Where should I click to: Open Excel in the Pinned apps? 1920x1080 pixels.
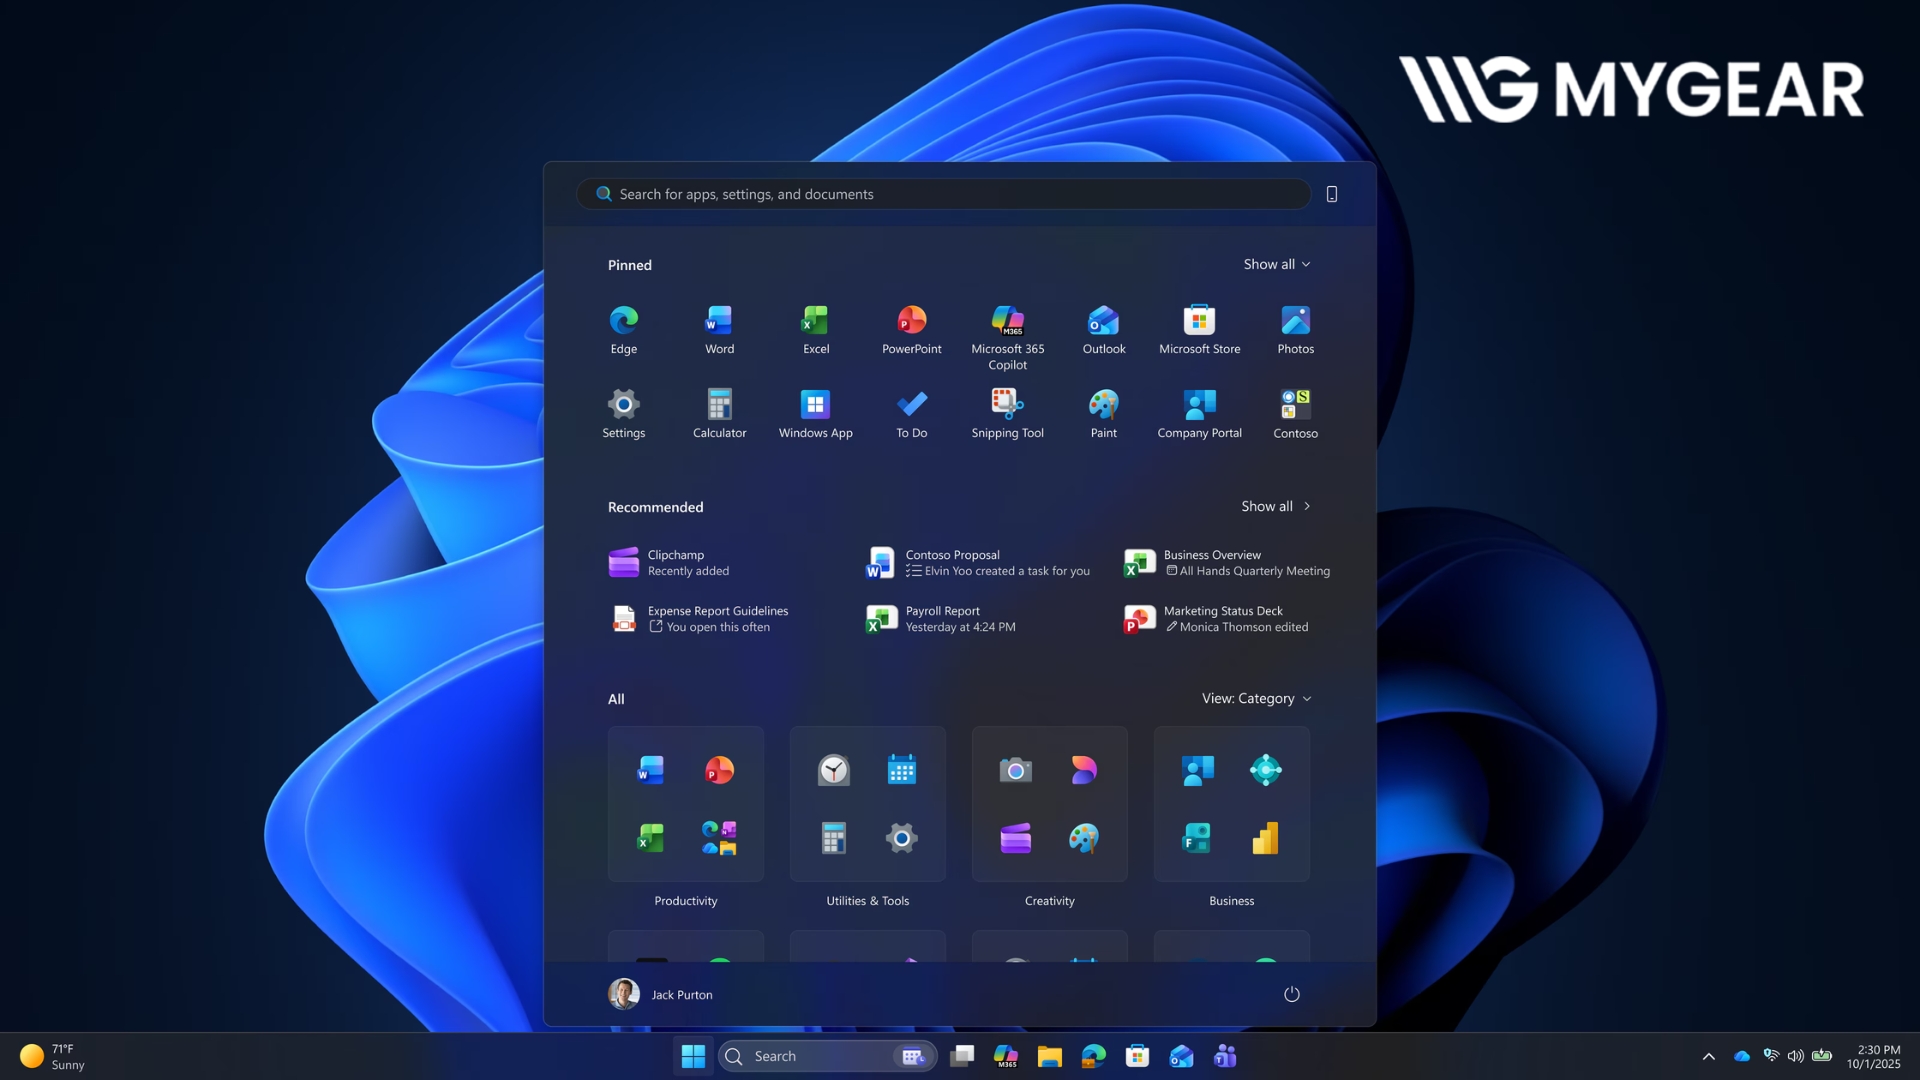tap(815, 330)
